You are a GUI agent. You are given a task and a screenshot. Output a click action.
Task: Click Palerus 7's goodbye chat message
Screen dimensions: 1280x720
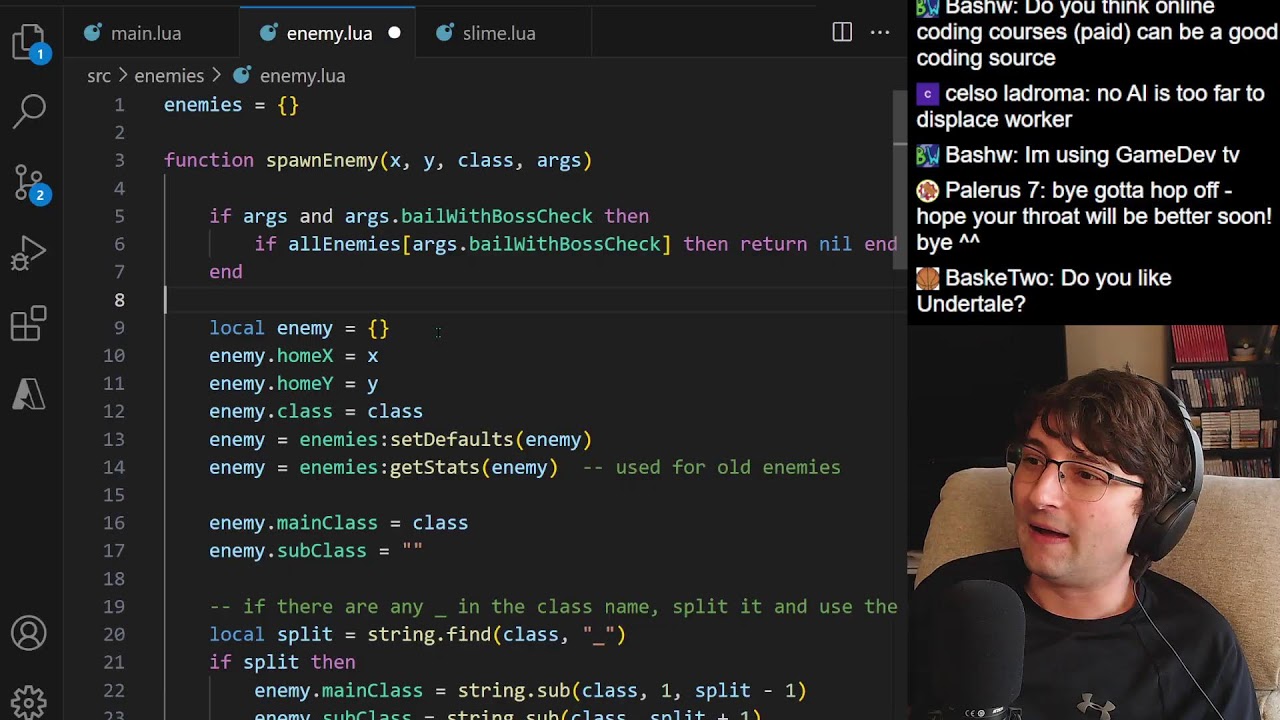[1094, 216]
